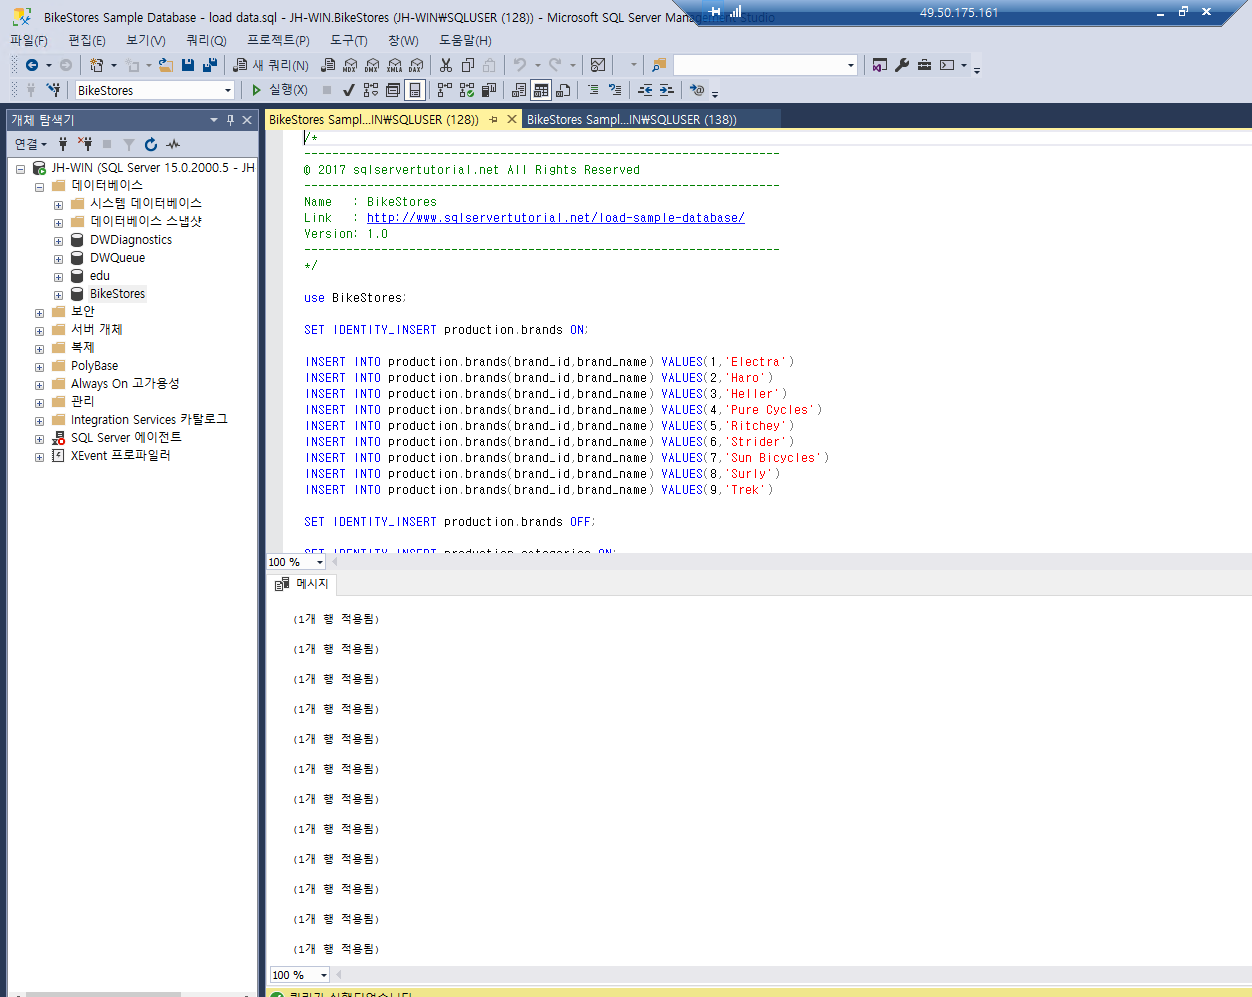Open the Query Options icon
This screenshot has height=997, width=1252.
pyautogui.click(x=393, y=90)
